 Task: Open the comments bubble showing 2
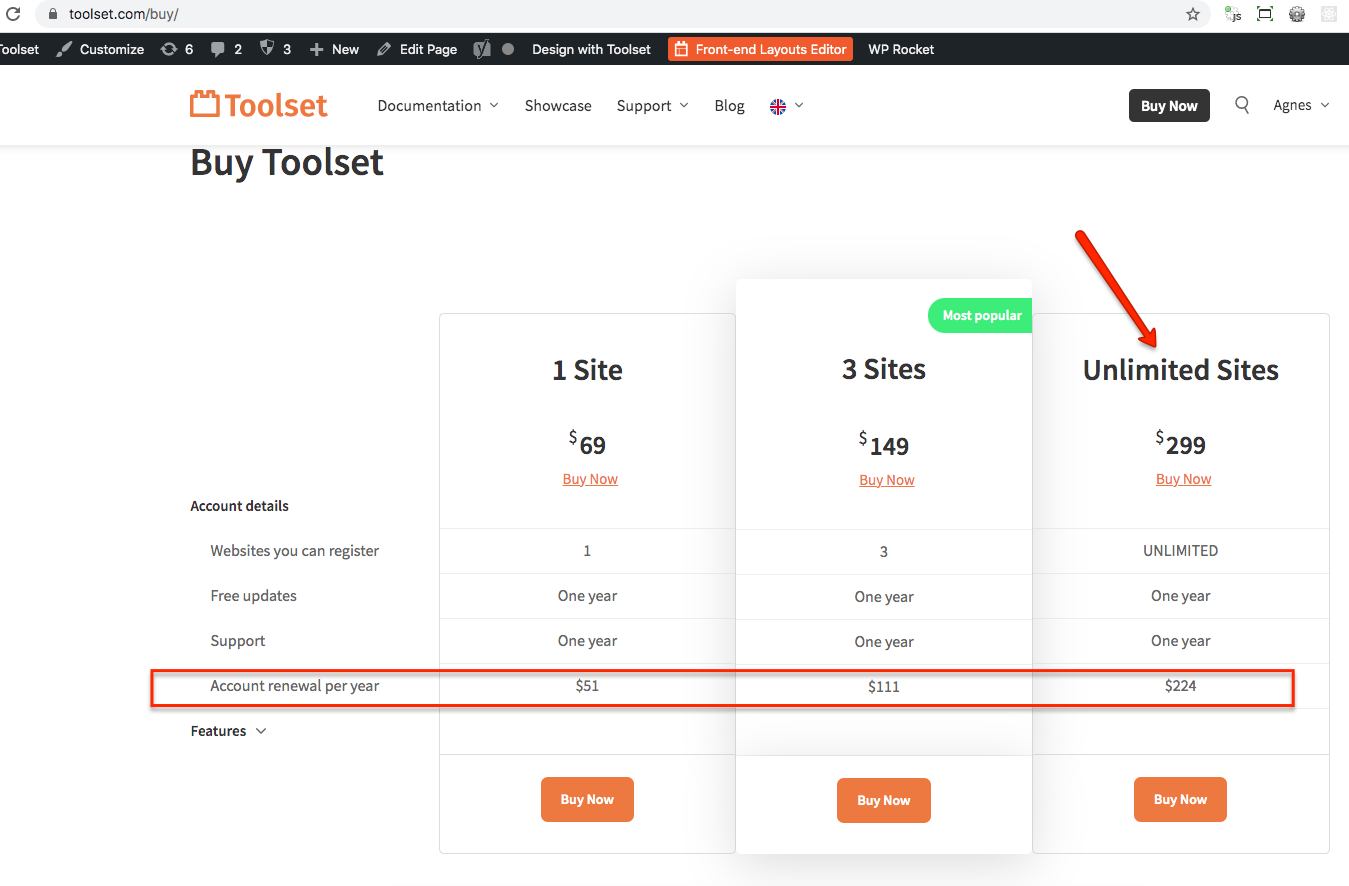pos(226,49)
